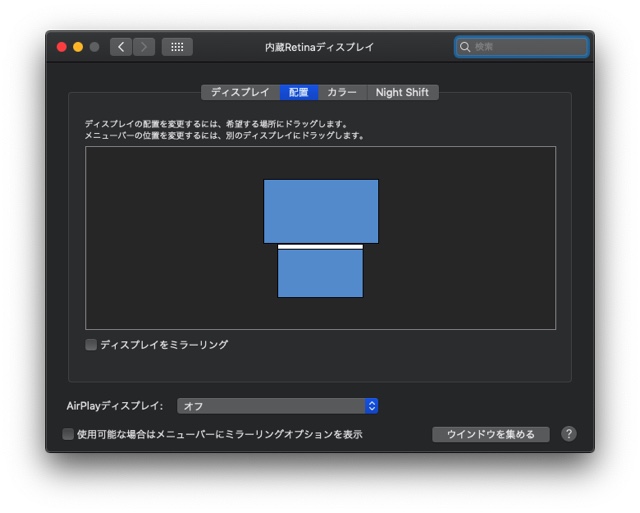Open help with the question mark button

click(569, 434)
